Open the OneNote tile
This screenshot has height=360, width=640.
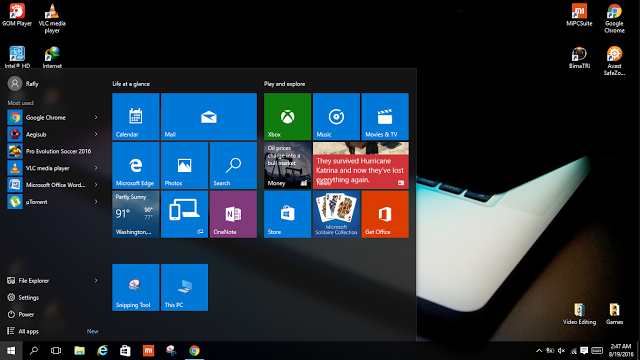(x=233, y=214)
